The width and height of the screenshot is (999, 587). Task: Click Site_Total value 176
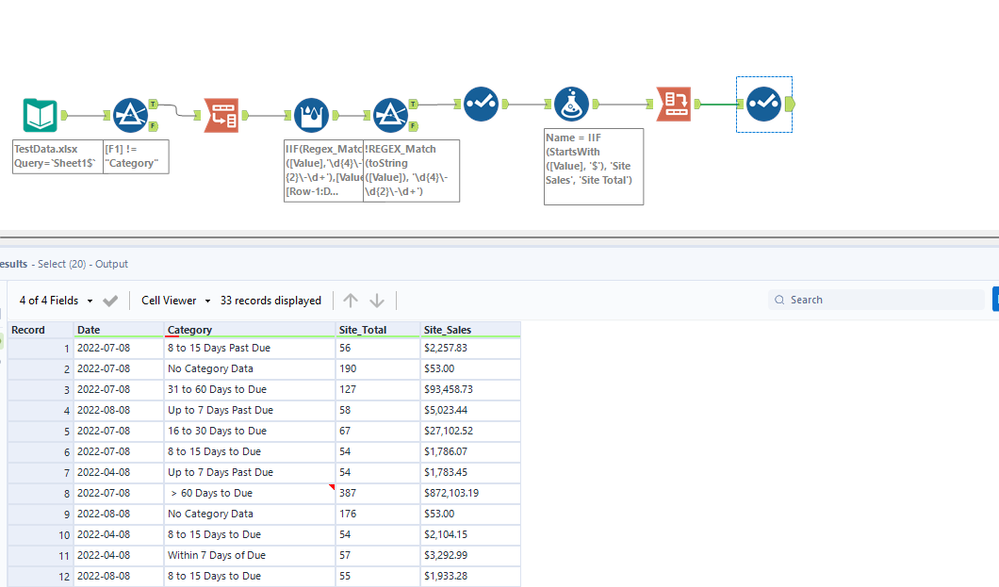tap(378, 514)
